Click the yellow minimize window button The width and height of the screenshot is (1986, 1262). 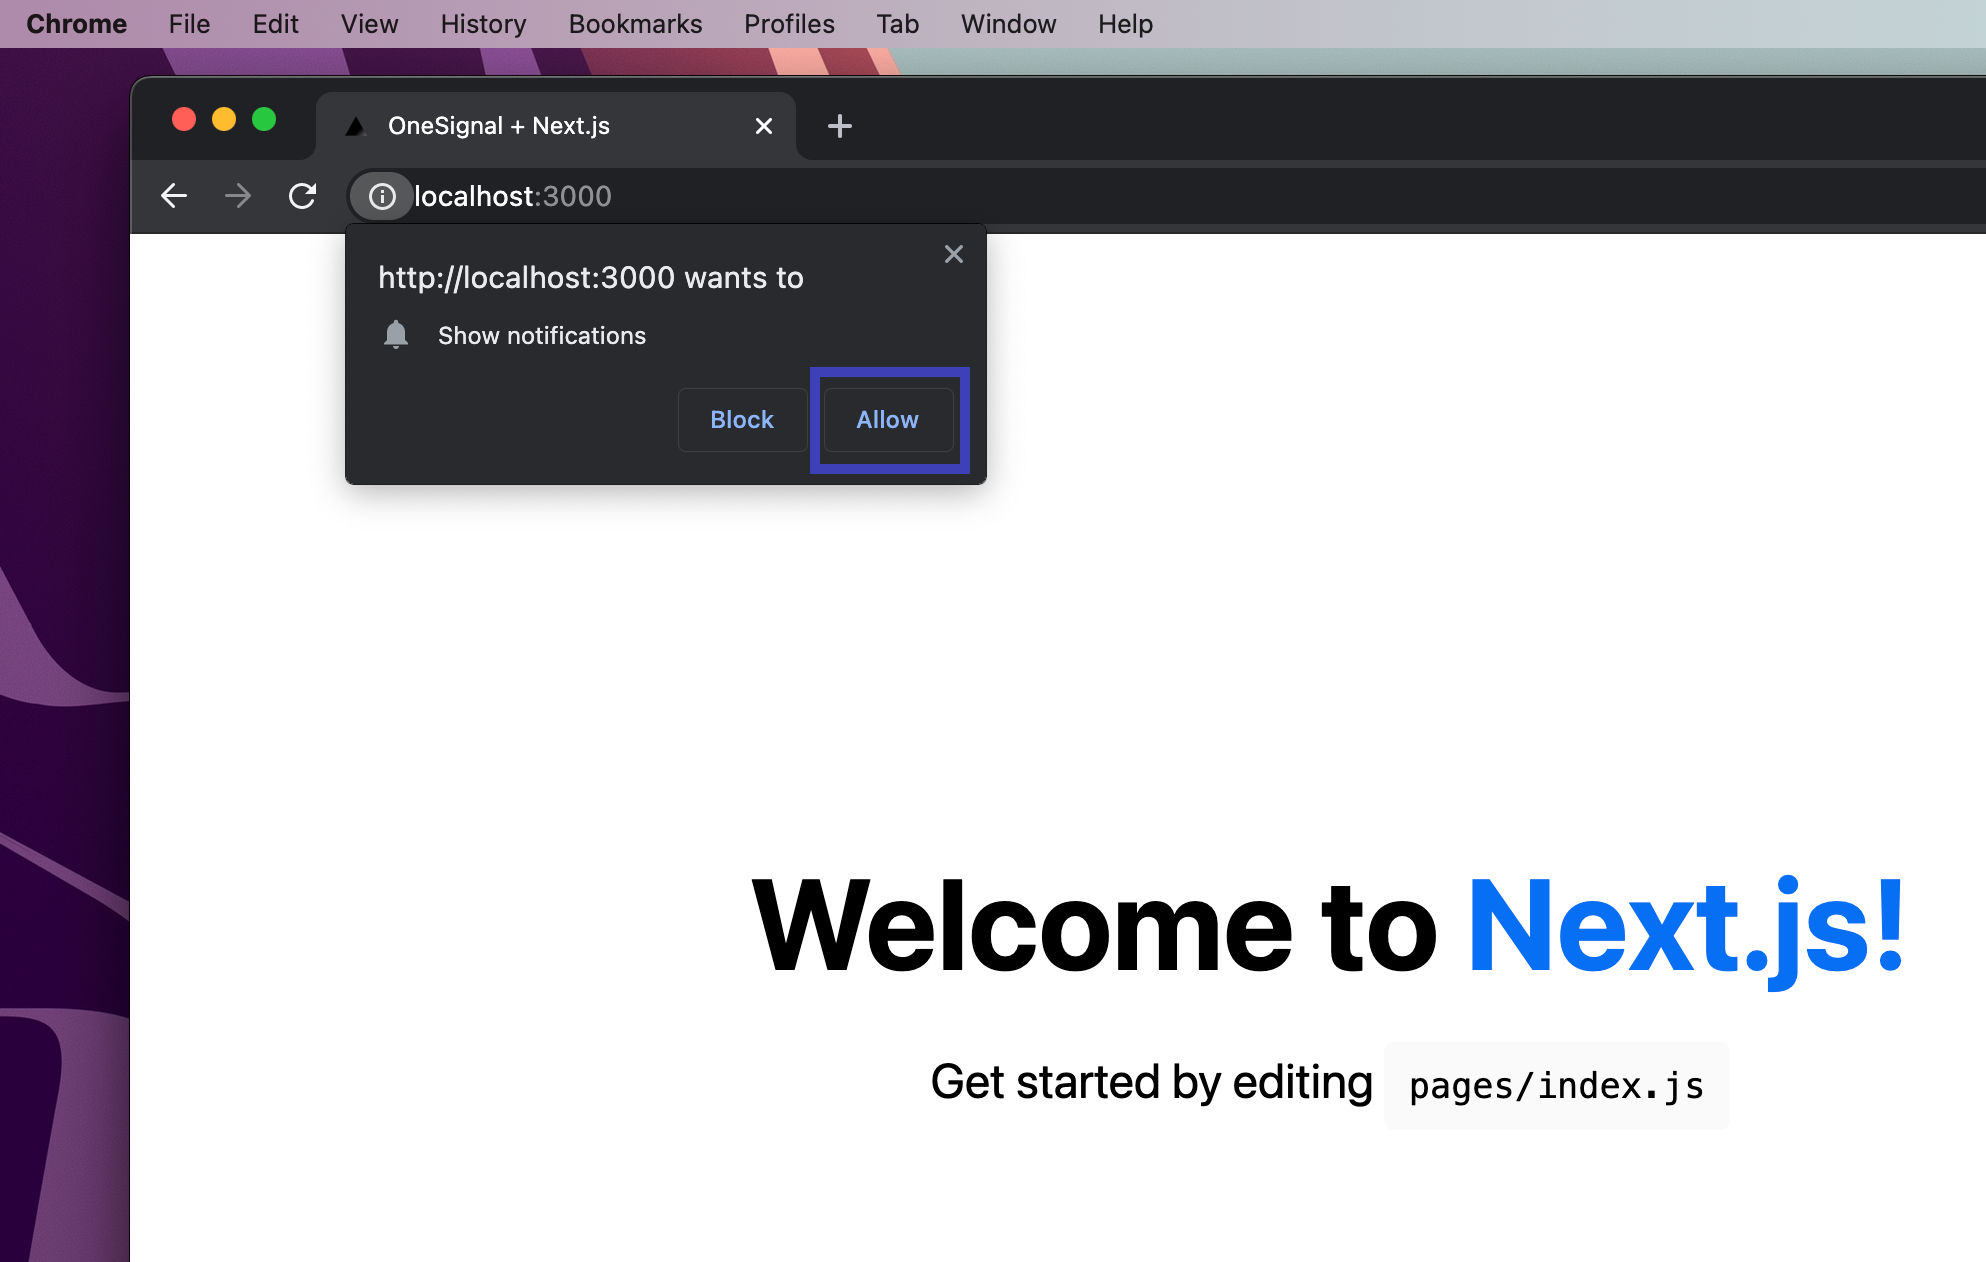click(x=224, y=120)
